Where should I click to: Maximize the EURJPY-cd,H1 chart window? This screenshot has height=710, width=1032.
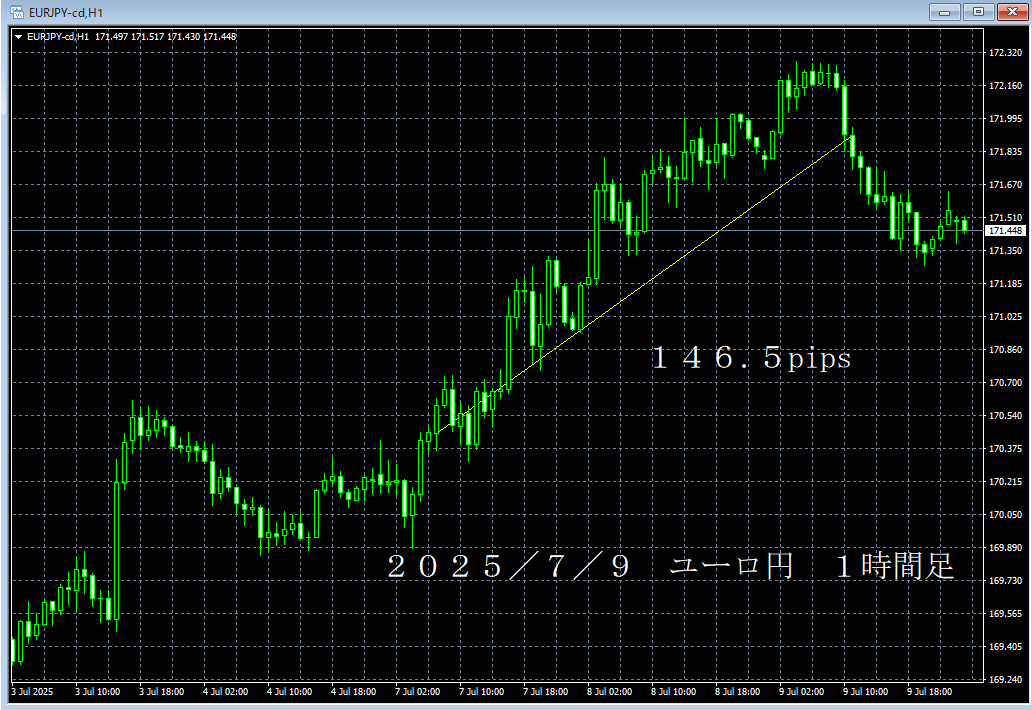(975, 12)
